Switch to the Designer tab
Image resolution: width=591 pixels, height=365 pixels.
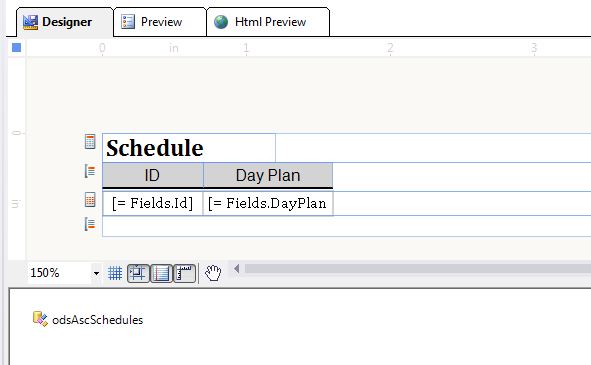pos(65,22)
